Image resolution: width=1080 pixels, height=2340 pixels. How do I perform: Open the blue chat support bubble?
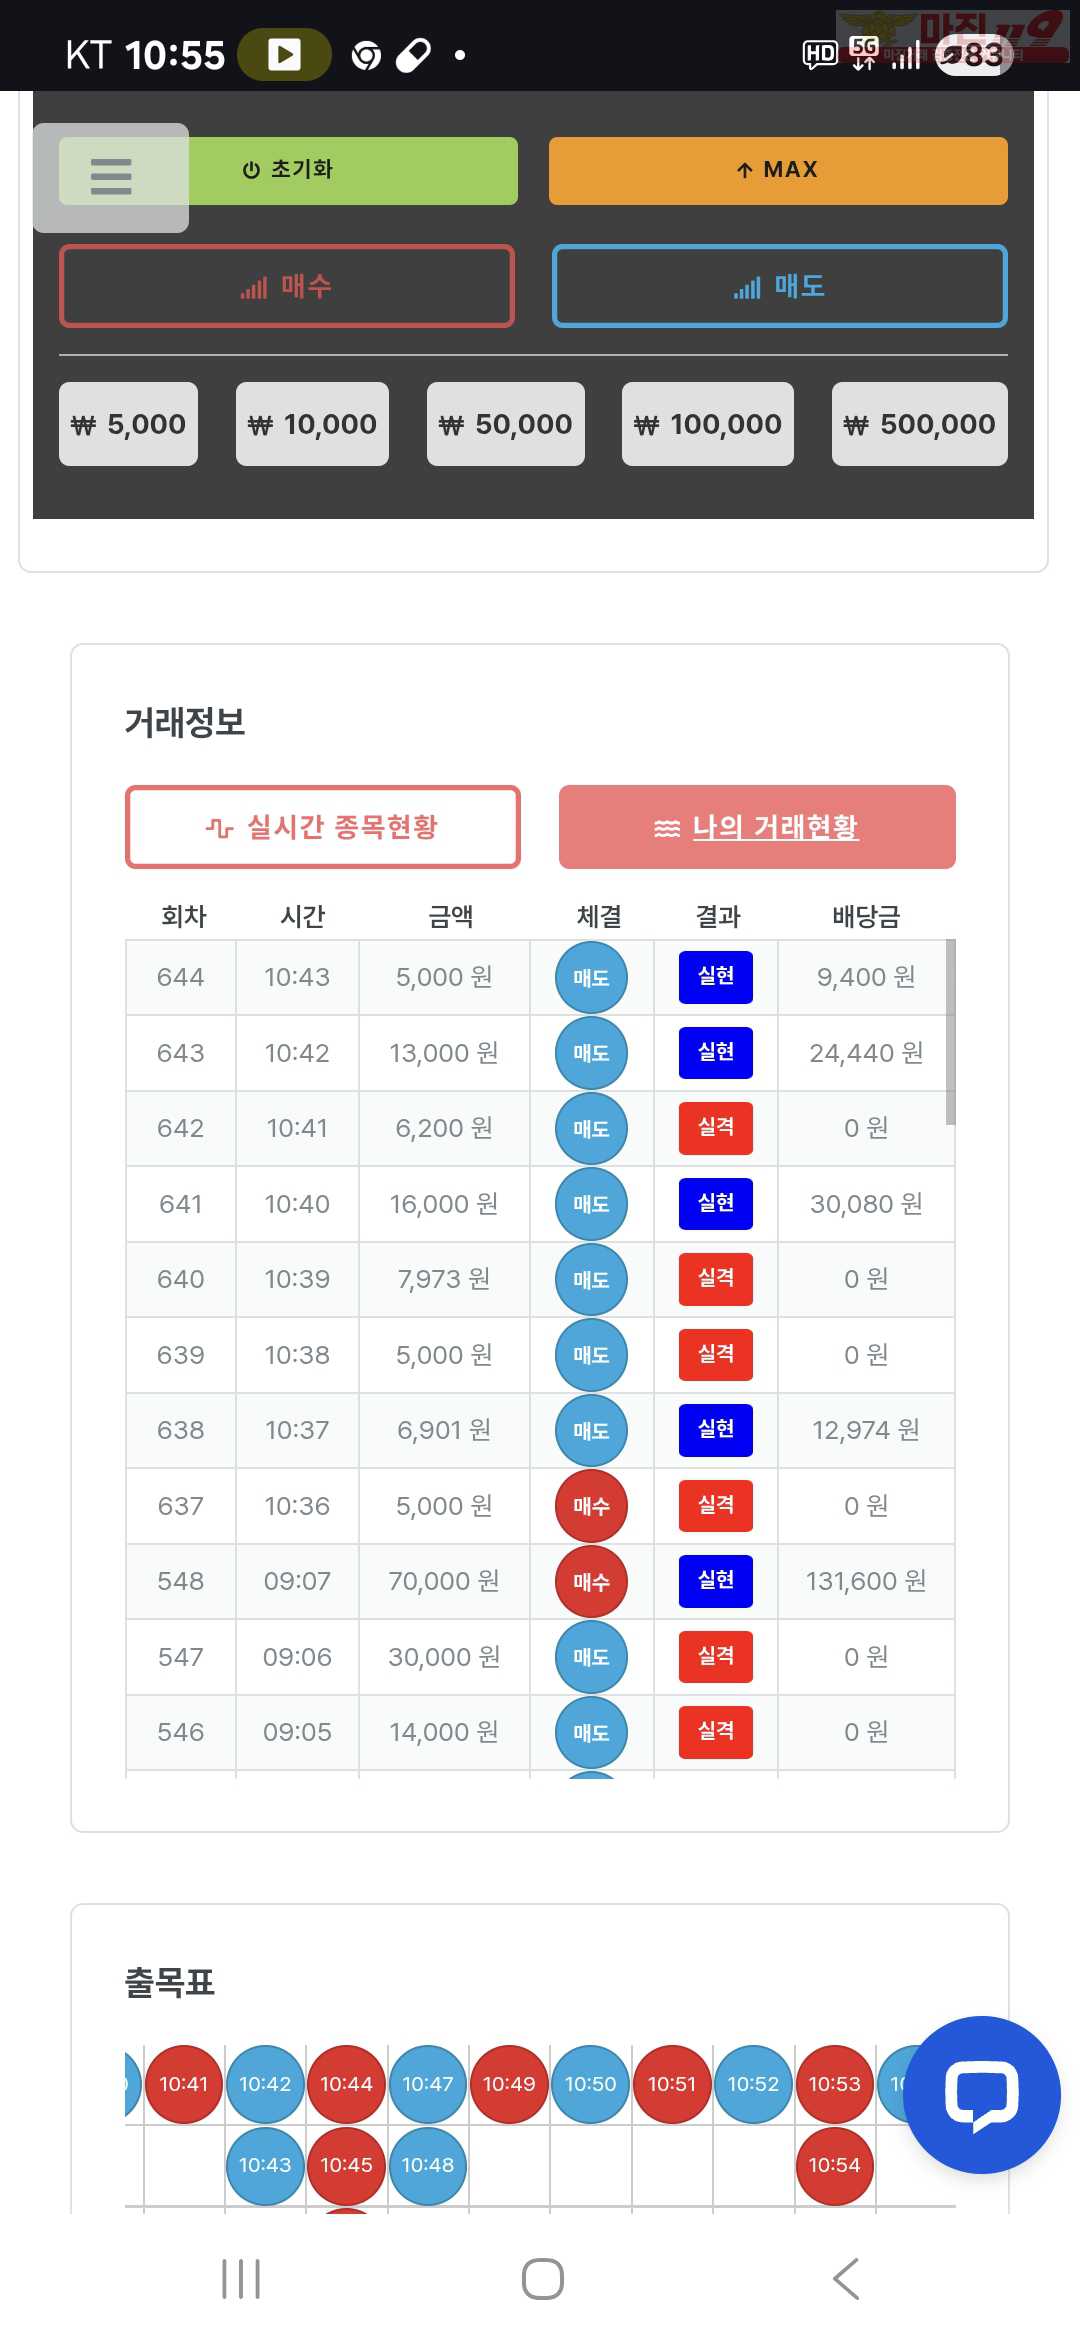pyautogui.click(x=981, y=2094)
